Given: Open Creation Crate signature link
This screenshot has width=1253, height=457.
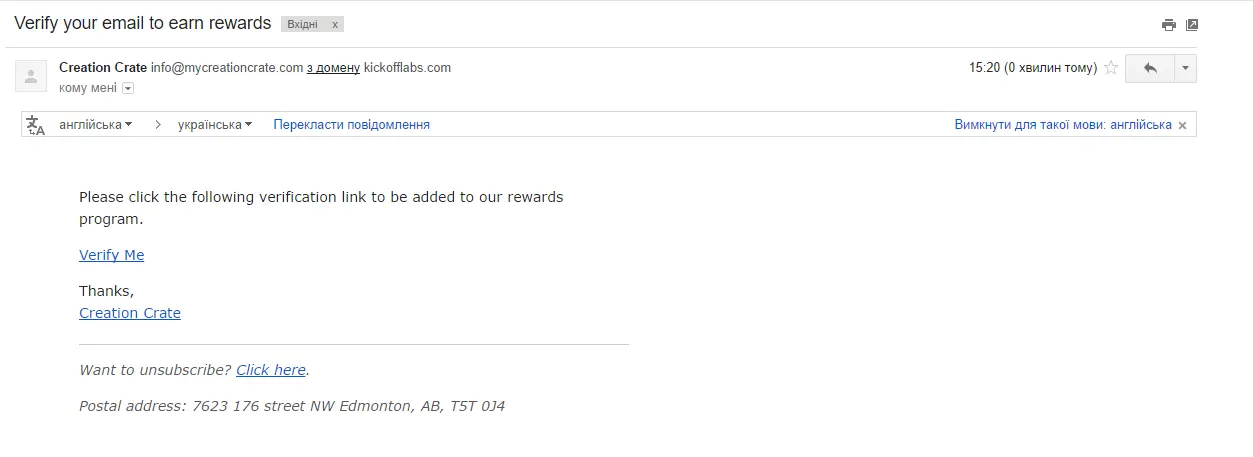Looking at the screenshot, I should (130, 313).
